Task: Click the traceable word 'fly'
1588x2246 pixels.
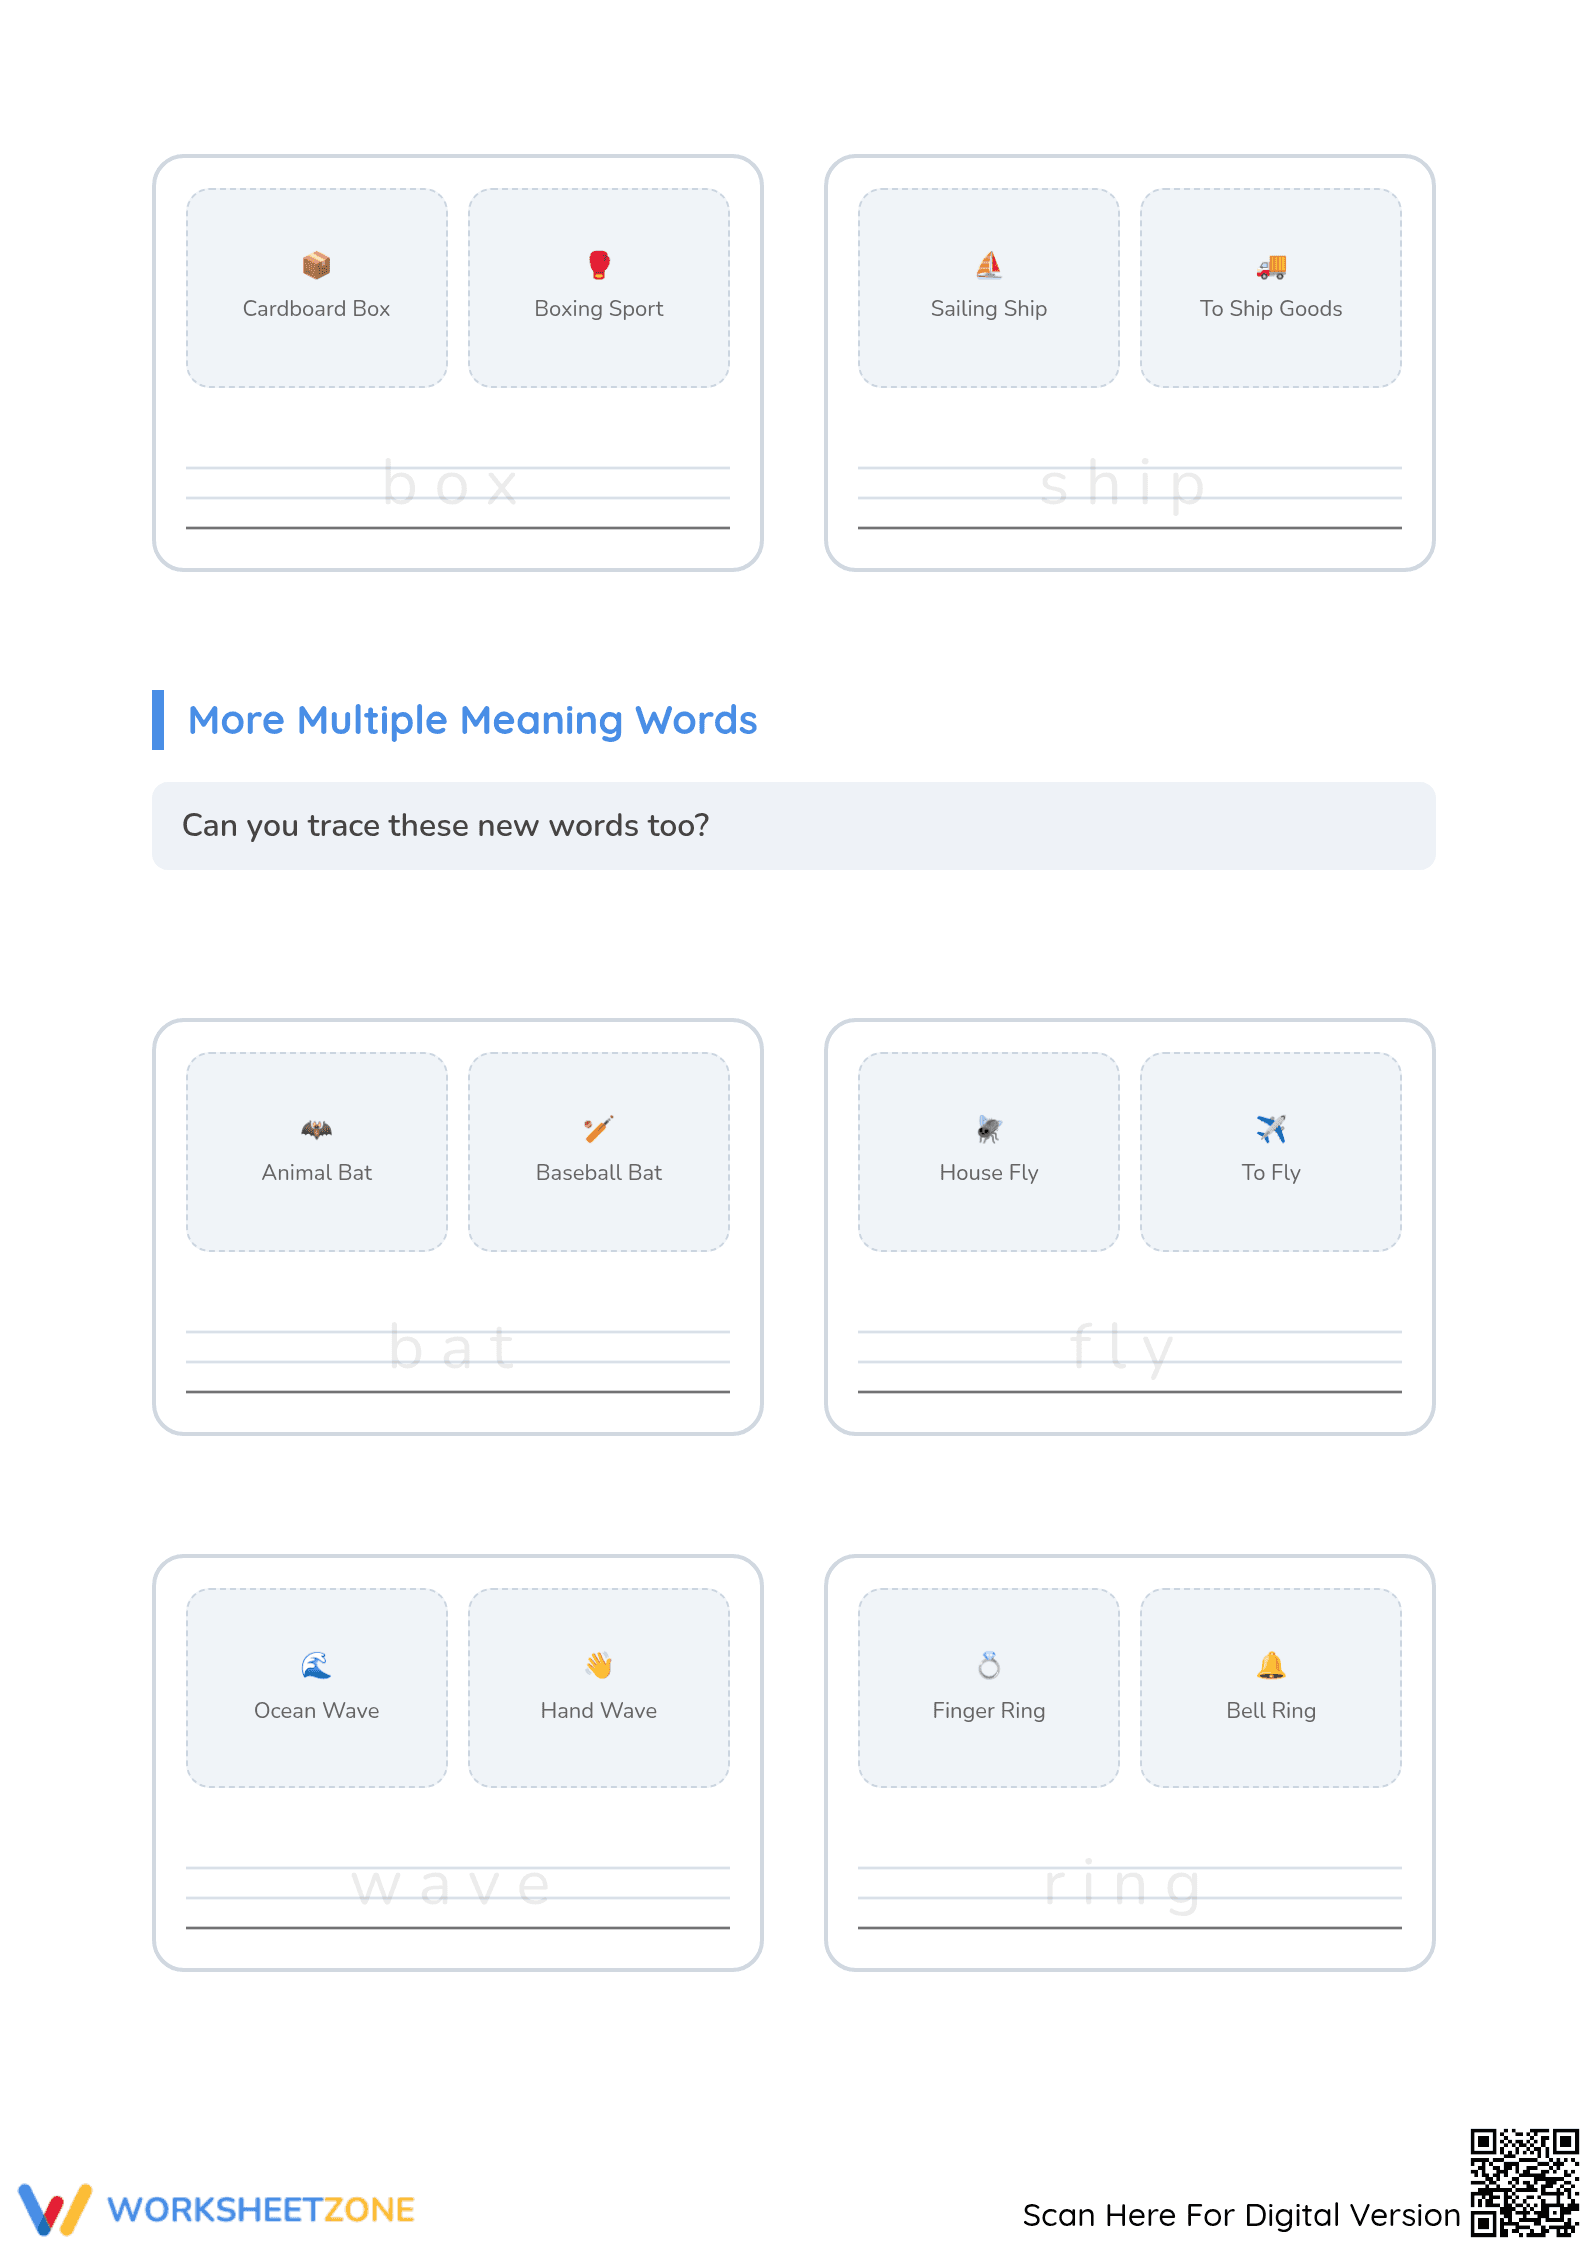Action: click(x=1122, y=1349)
